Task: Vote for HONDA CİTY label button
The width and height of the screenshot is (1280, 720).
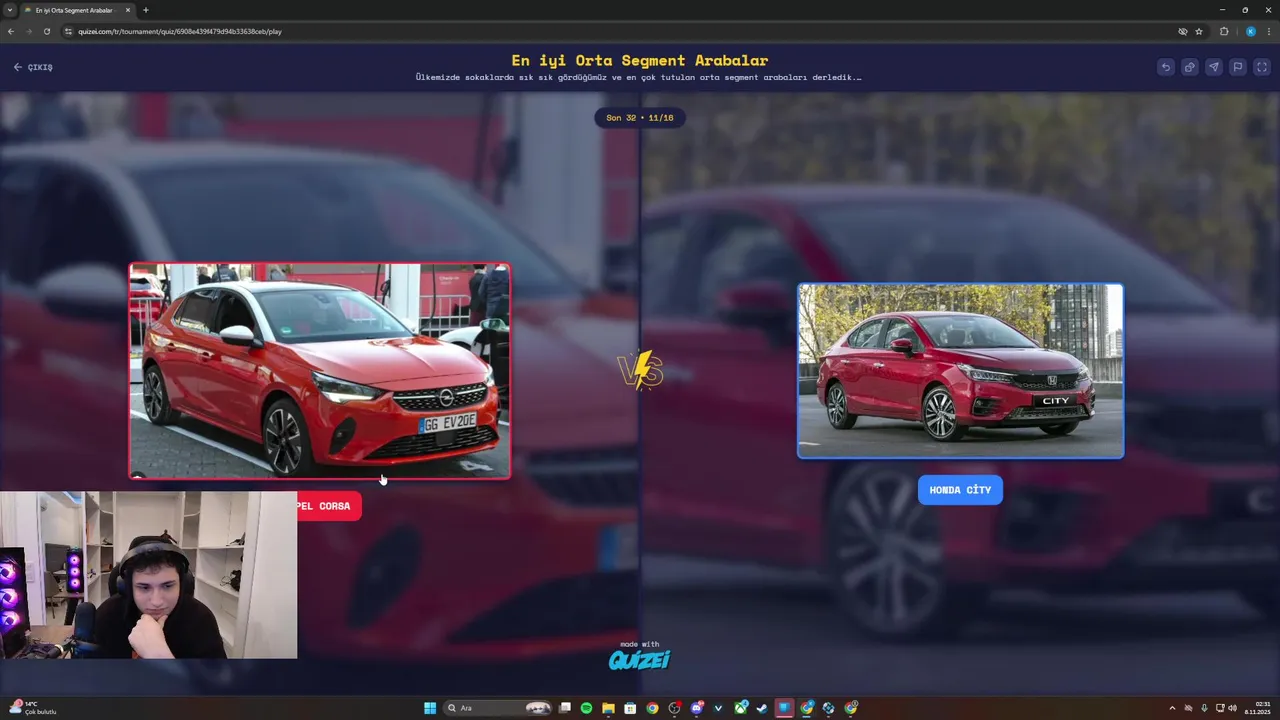Action: pos(960,490)
